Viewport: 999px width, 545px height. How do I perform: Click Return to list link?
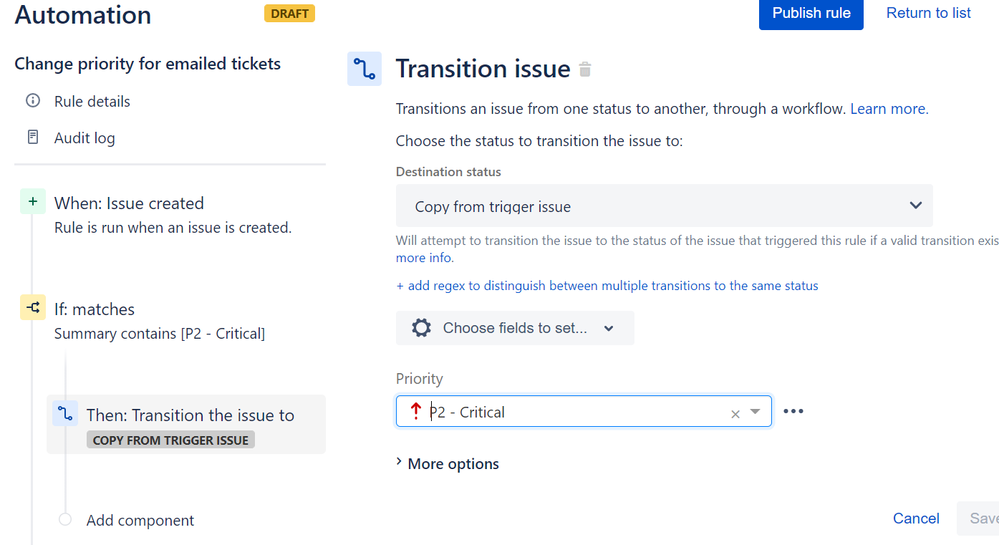[x=928, y=13]
